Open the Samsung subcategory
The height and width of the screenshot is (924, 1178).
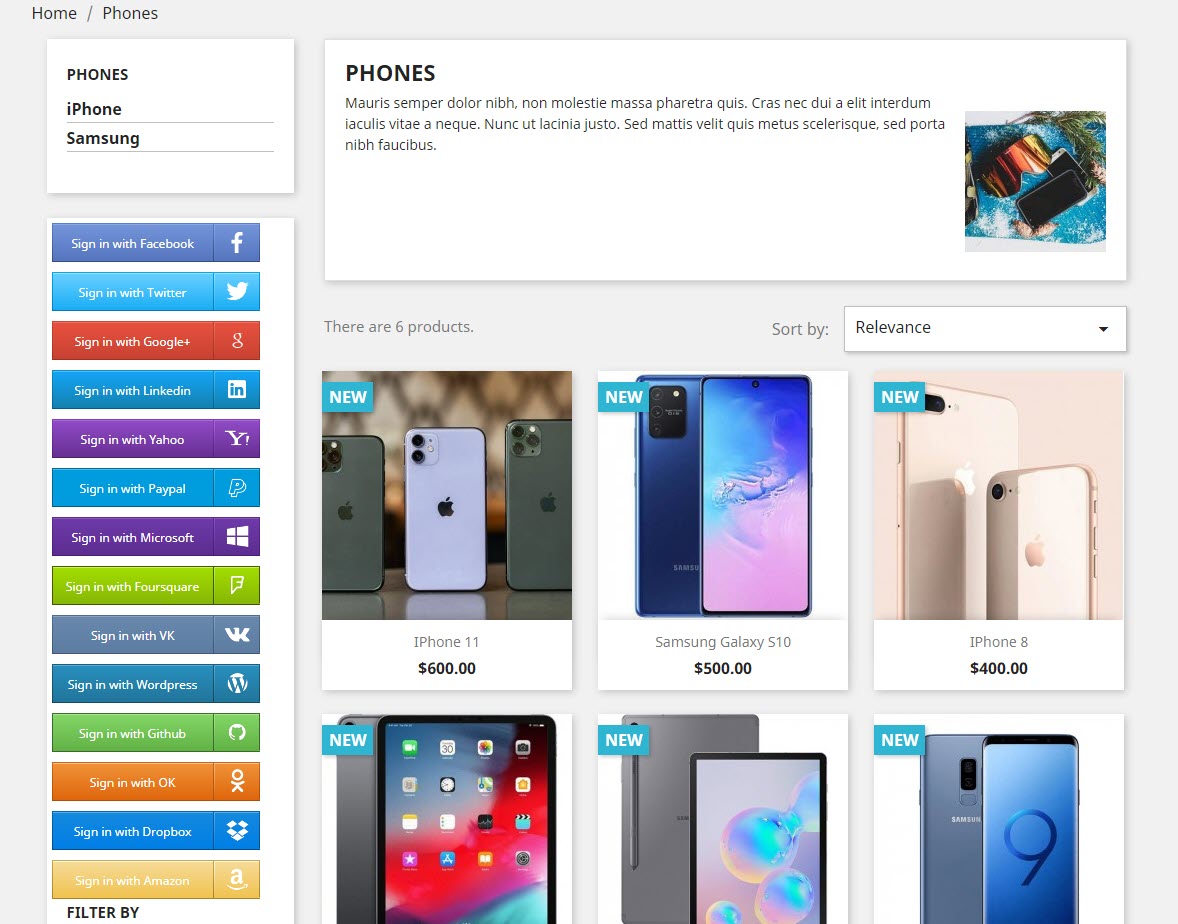point(103,138)
